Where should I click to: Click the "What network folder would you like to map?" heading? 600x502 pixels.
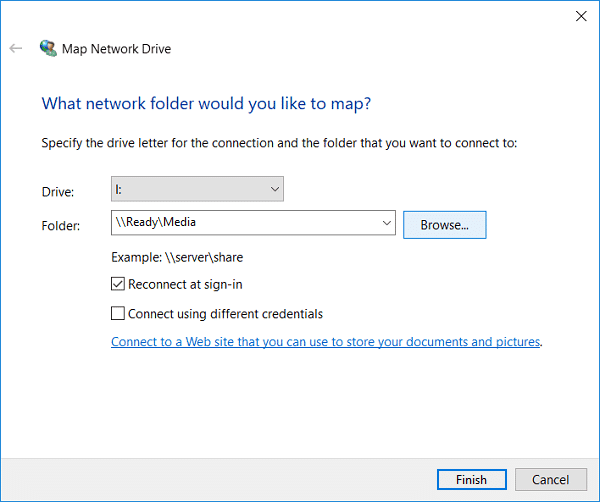tap(206, 104)
